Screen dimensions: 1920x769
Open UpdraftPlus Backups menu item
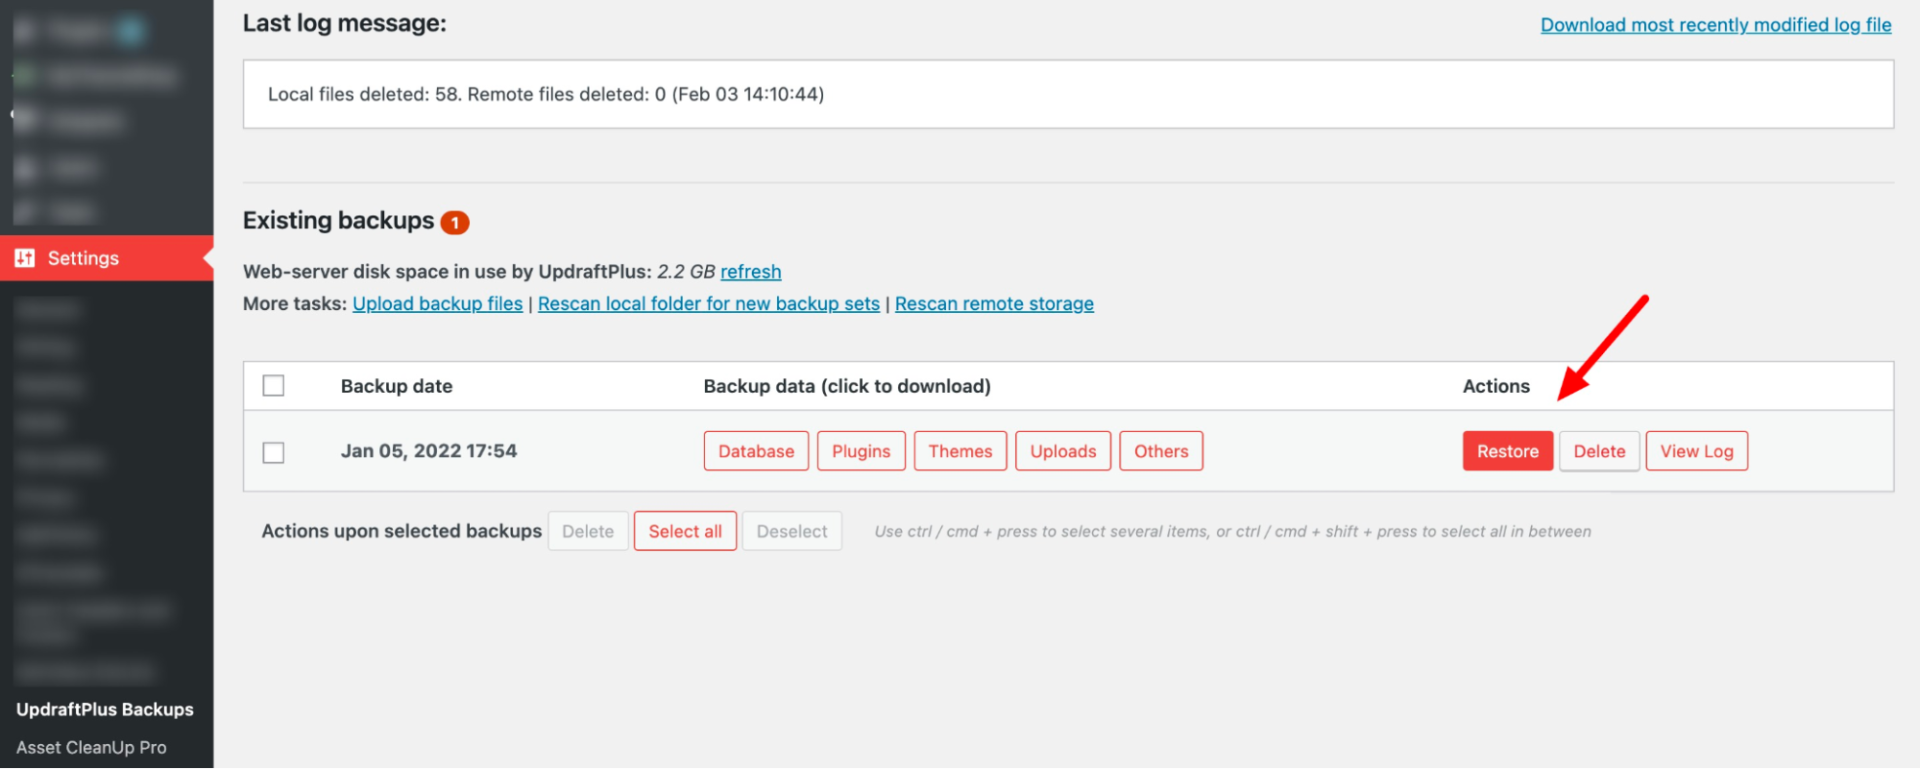(x=105, y=709)
